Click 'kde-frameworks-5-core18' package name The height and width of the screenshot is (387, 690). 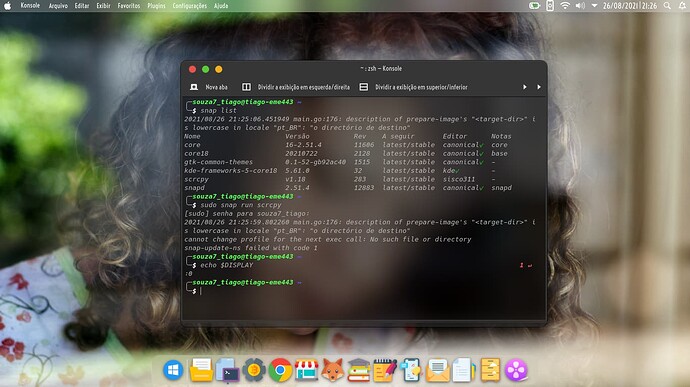(231, 171)
